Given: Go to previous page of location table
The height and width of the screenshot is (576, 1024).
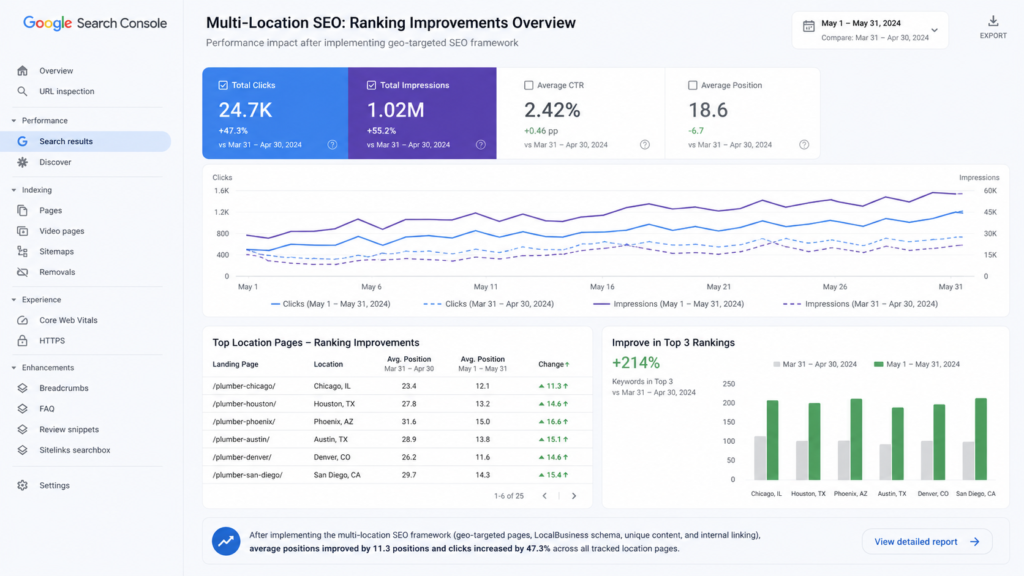Looking at the screenshot, I should click(x=545, y=496).
